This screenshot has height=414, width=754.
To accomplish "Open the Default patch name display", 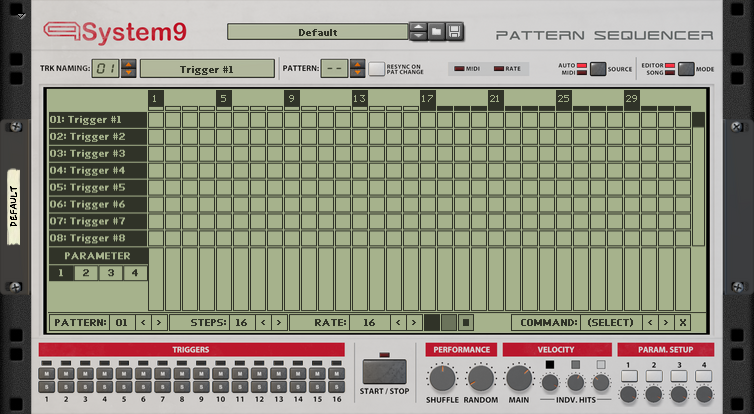I will tap(317, 32).
